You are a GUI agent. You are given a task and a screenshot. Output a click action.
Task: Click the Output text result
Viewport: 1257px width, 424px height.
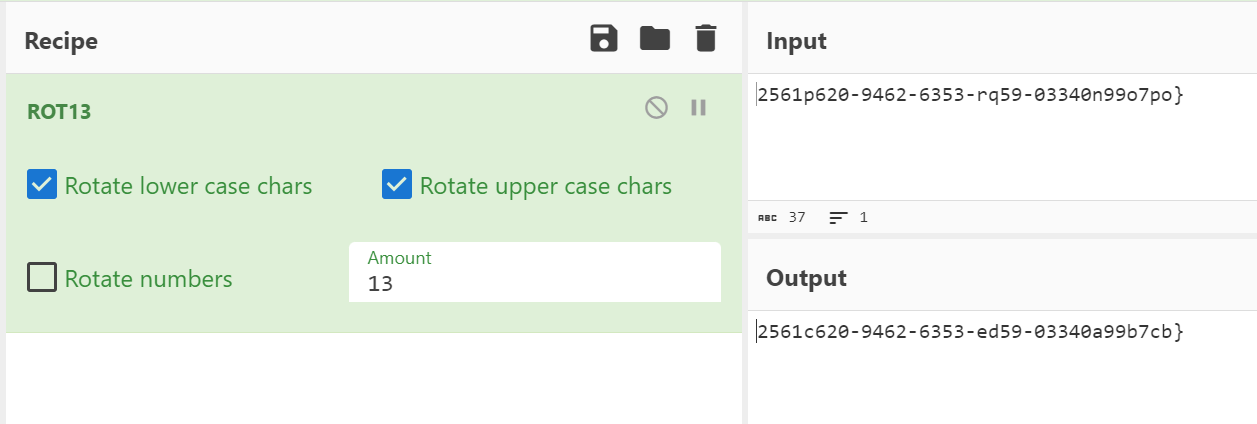(x=970, y=331)
